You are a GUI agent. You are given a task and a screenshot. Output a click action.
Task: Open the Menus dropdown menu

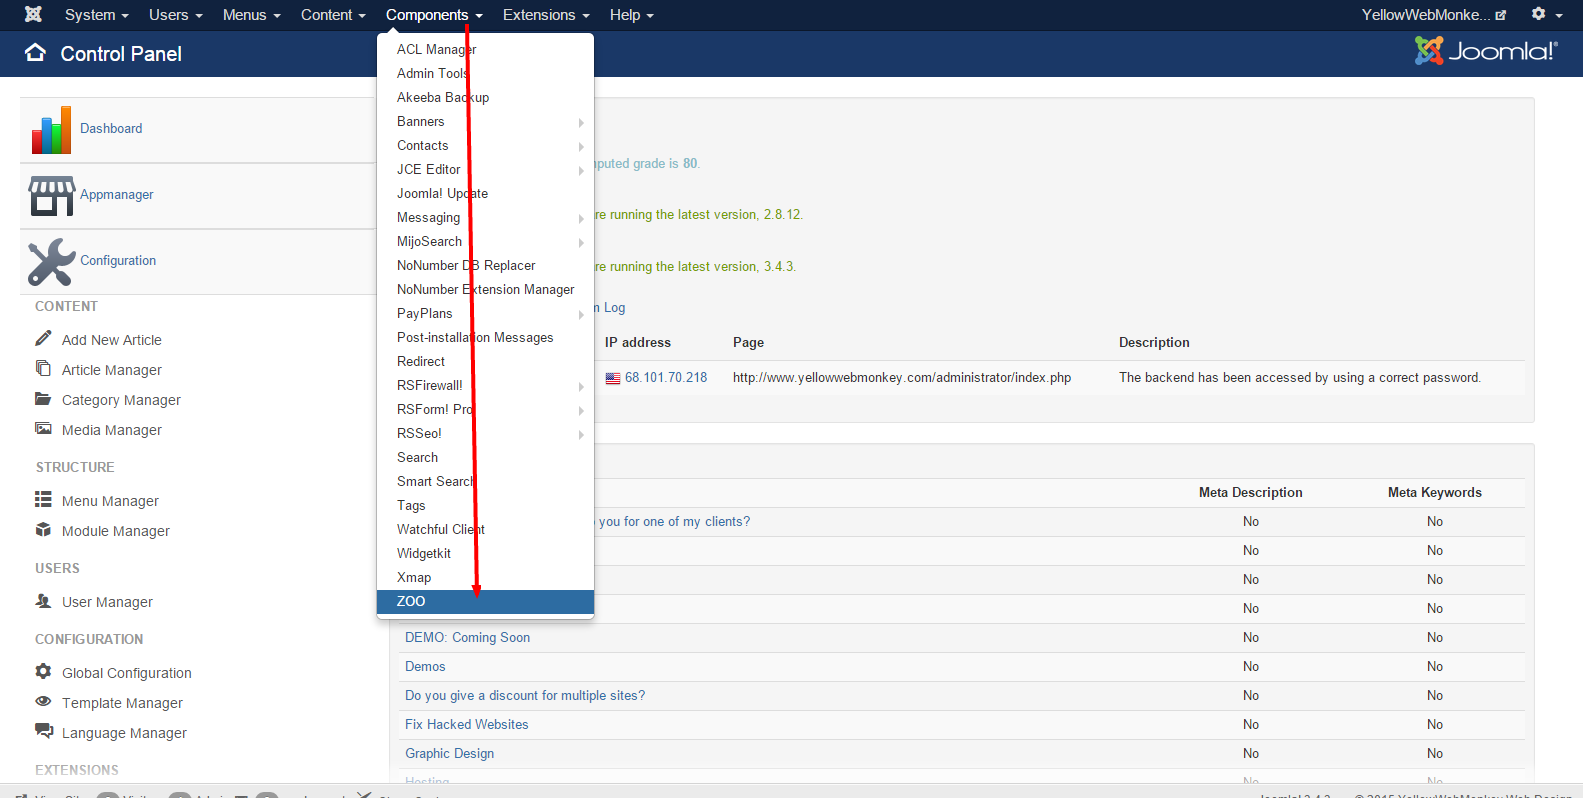point(251,15)
